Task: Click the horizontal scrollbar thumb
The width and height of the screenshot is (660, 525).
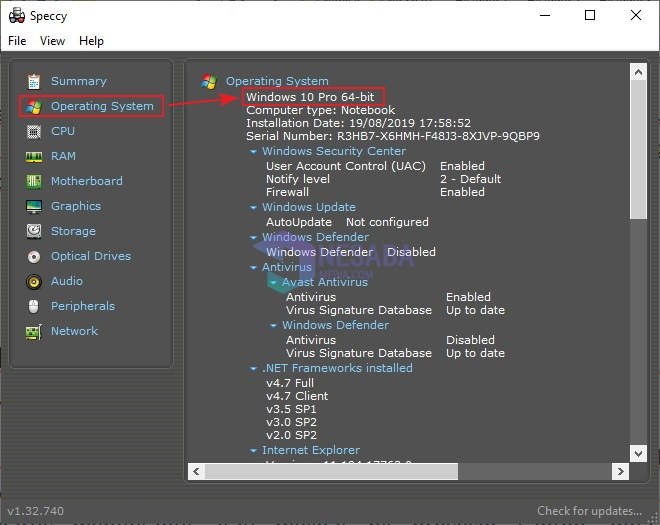Action: click(x=331, y=472)
